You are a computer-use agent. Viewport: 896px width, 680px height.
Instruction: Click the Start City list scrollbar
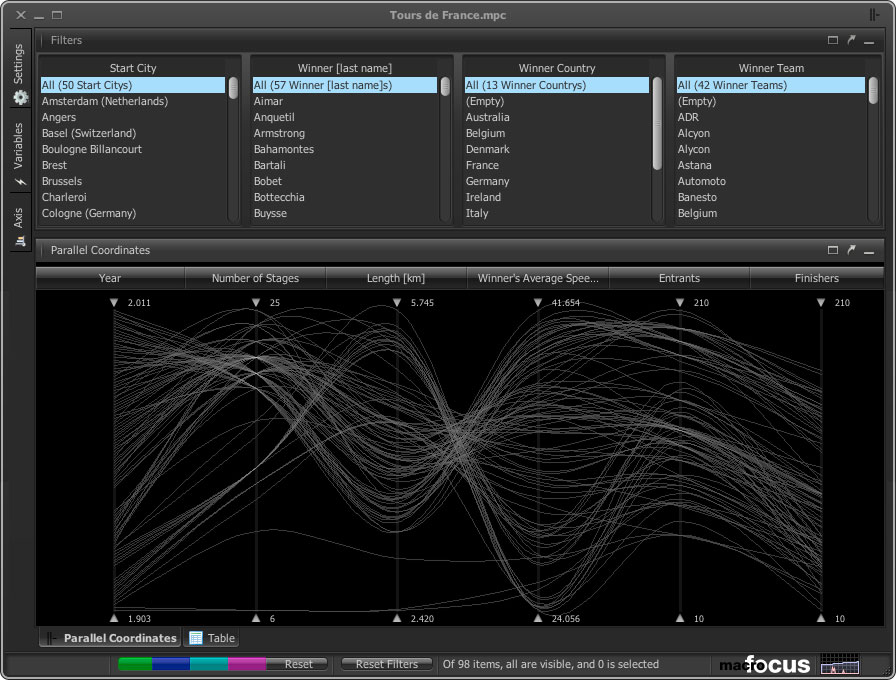[x=233, y=88]
